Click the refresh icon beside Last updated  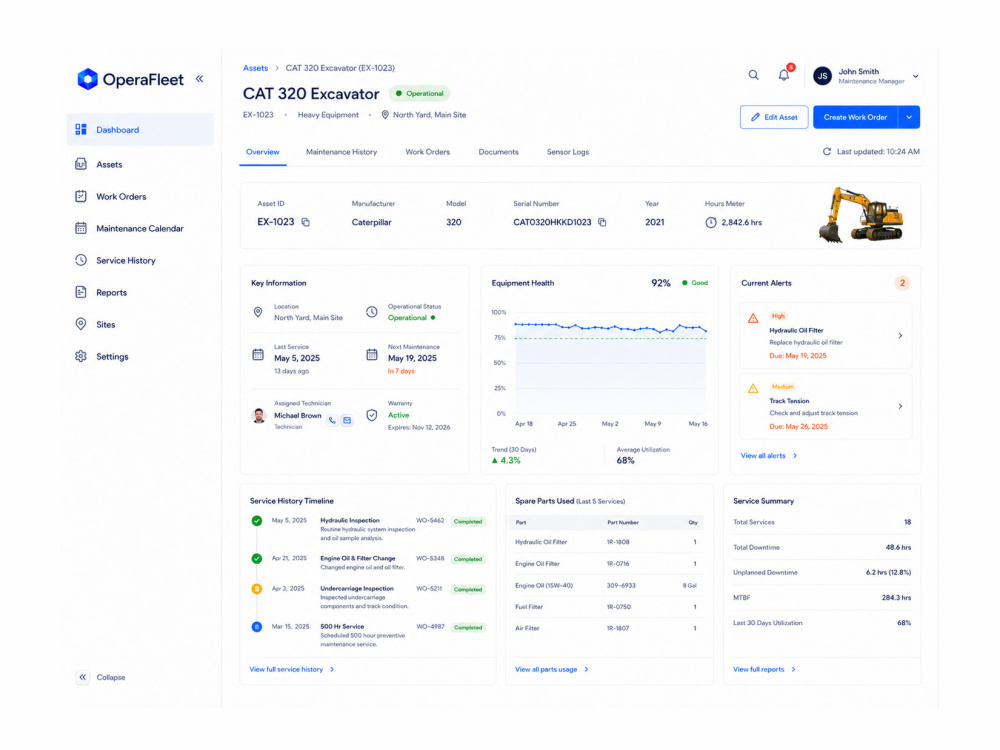click(827, 152)
